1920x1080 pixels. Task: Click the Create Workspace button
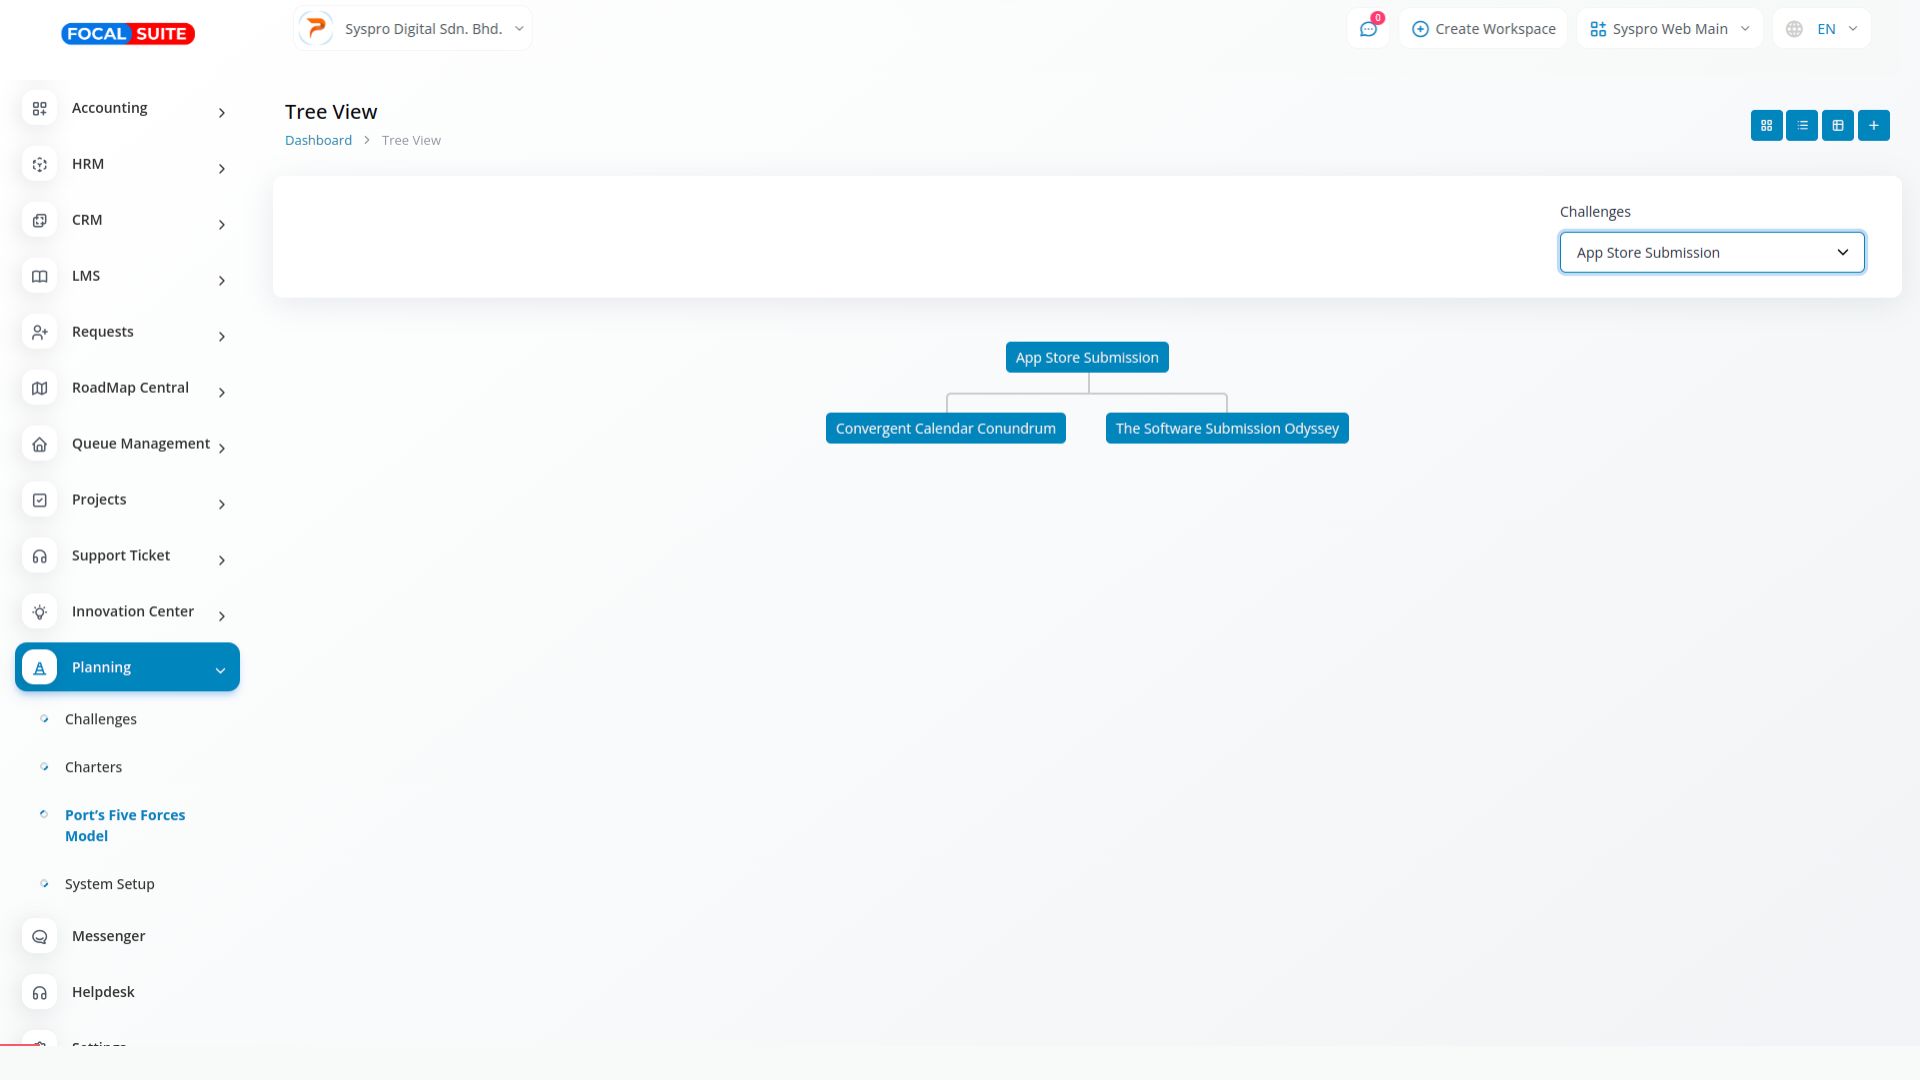coord(1483,29)
